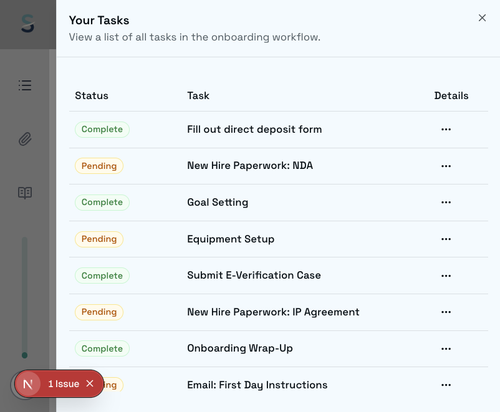Expand details for New Hire Paperwork: IP Agreement

pyautogui.click(x=446, y=312)
